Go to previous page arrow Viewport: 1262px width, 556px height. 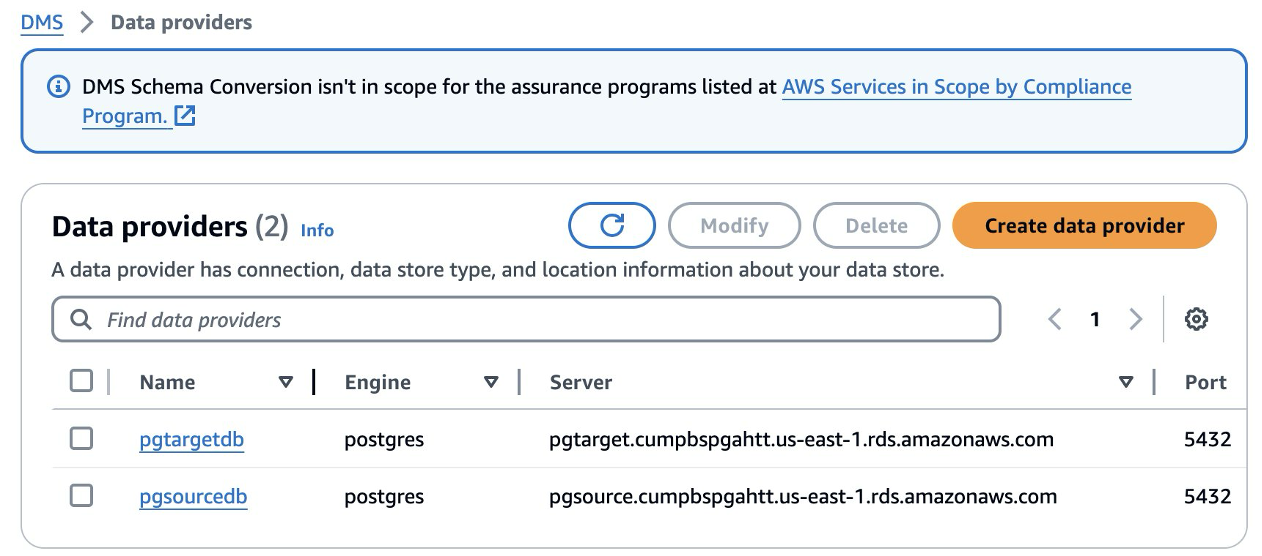click(x=1054, y=320)
